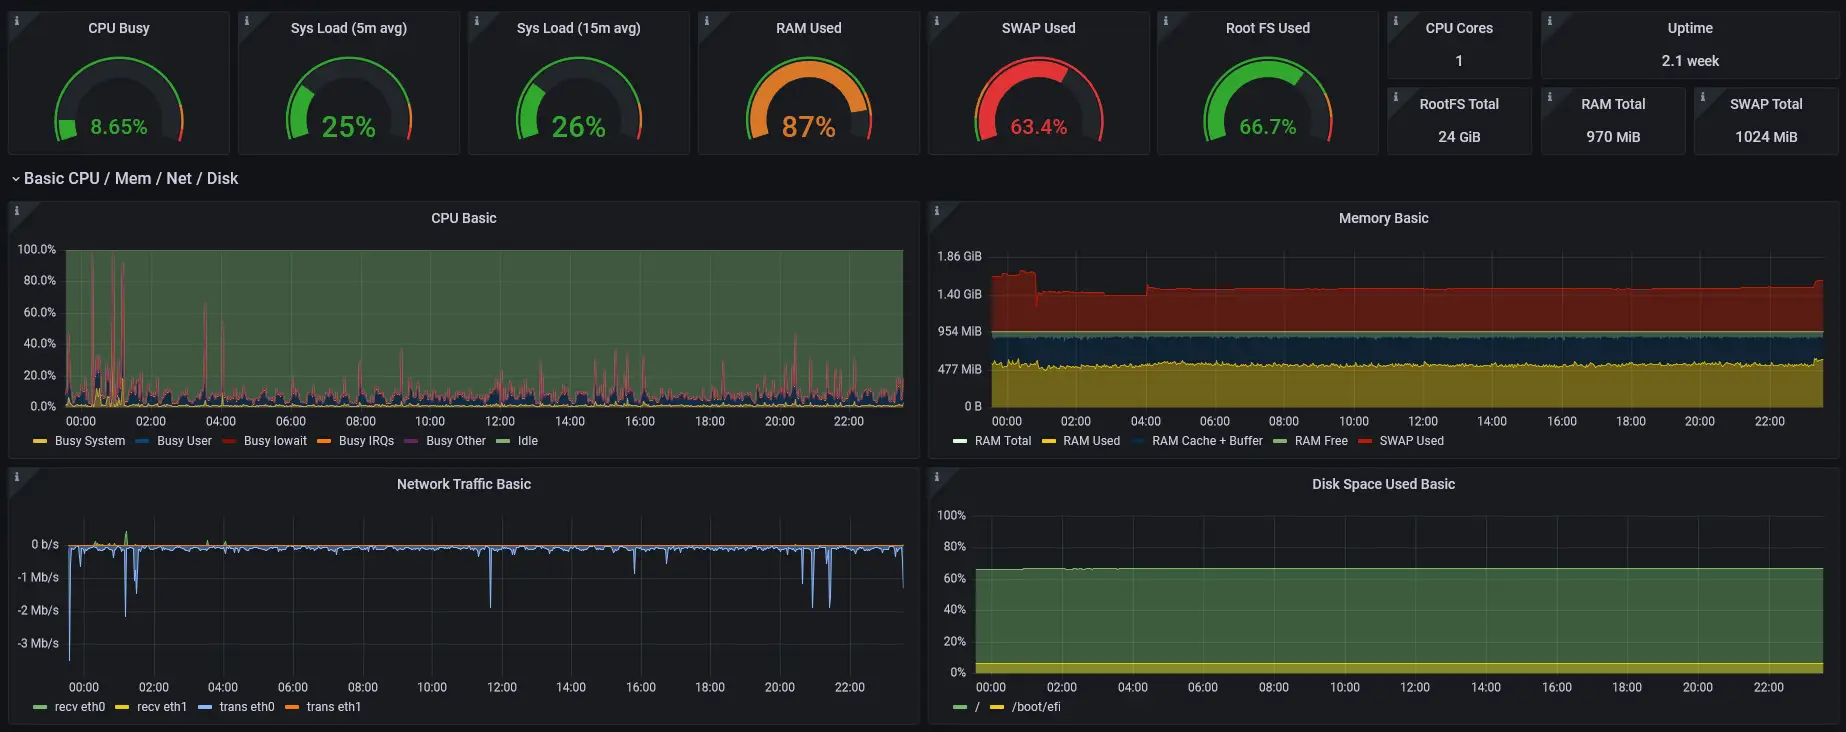Toggle Busy User series in CPU legend
1846x732 pixels.
pyautogui.click(x=185, y=441)
